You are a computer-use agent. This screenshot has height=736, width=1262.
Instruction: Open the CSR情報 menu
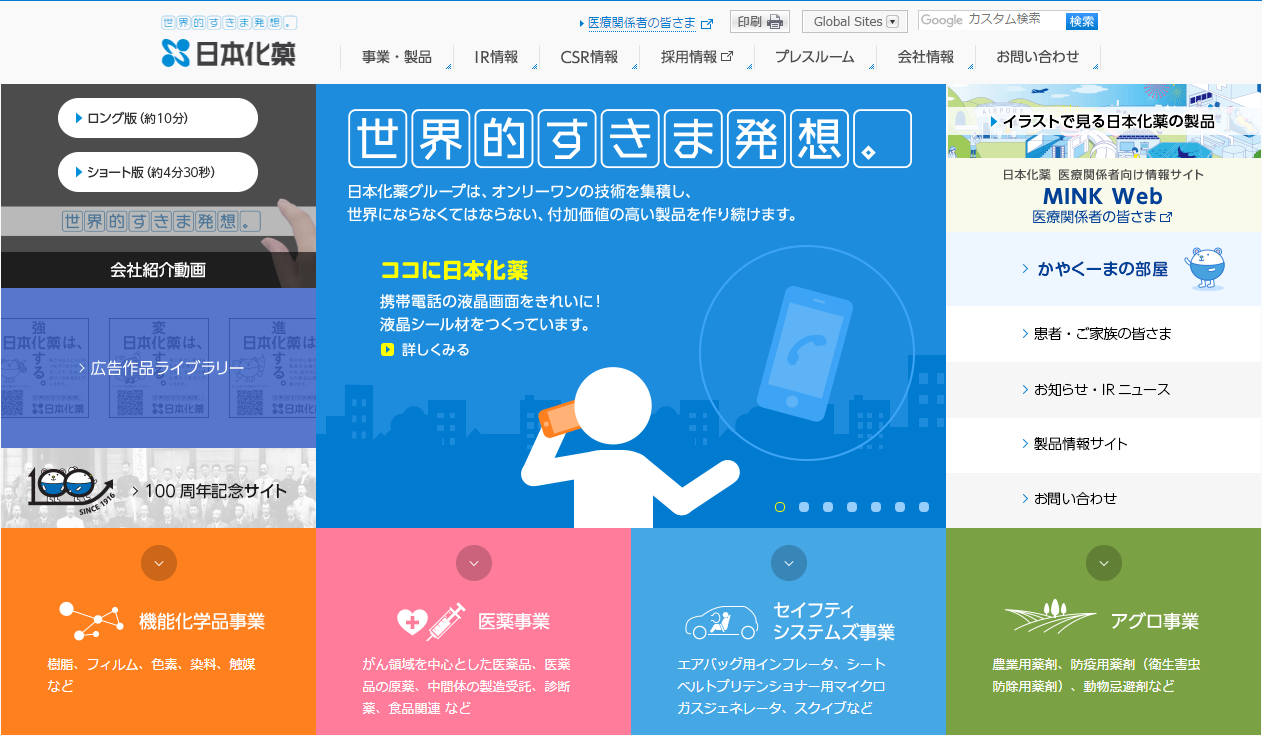coord(589,57)
